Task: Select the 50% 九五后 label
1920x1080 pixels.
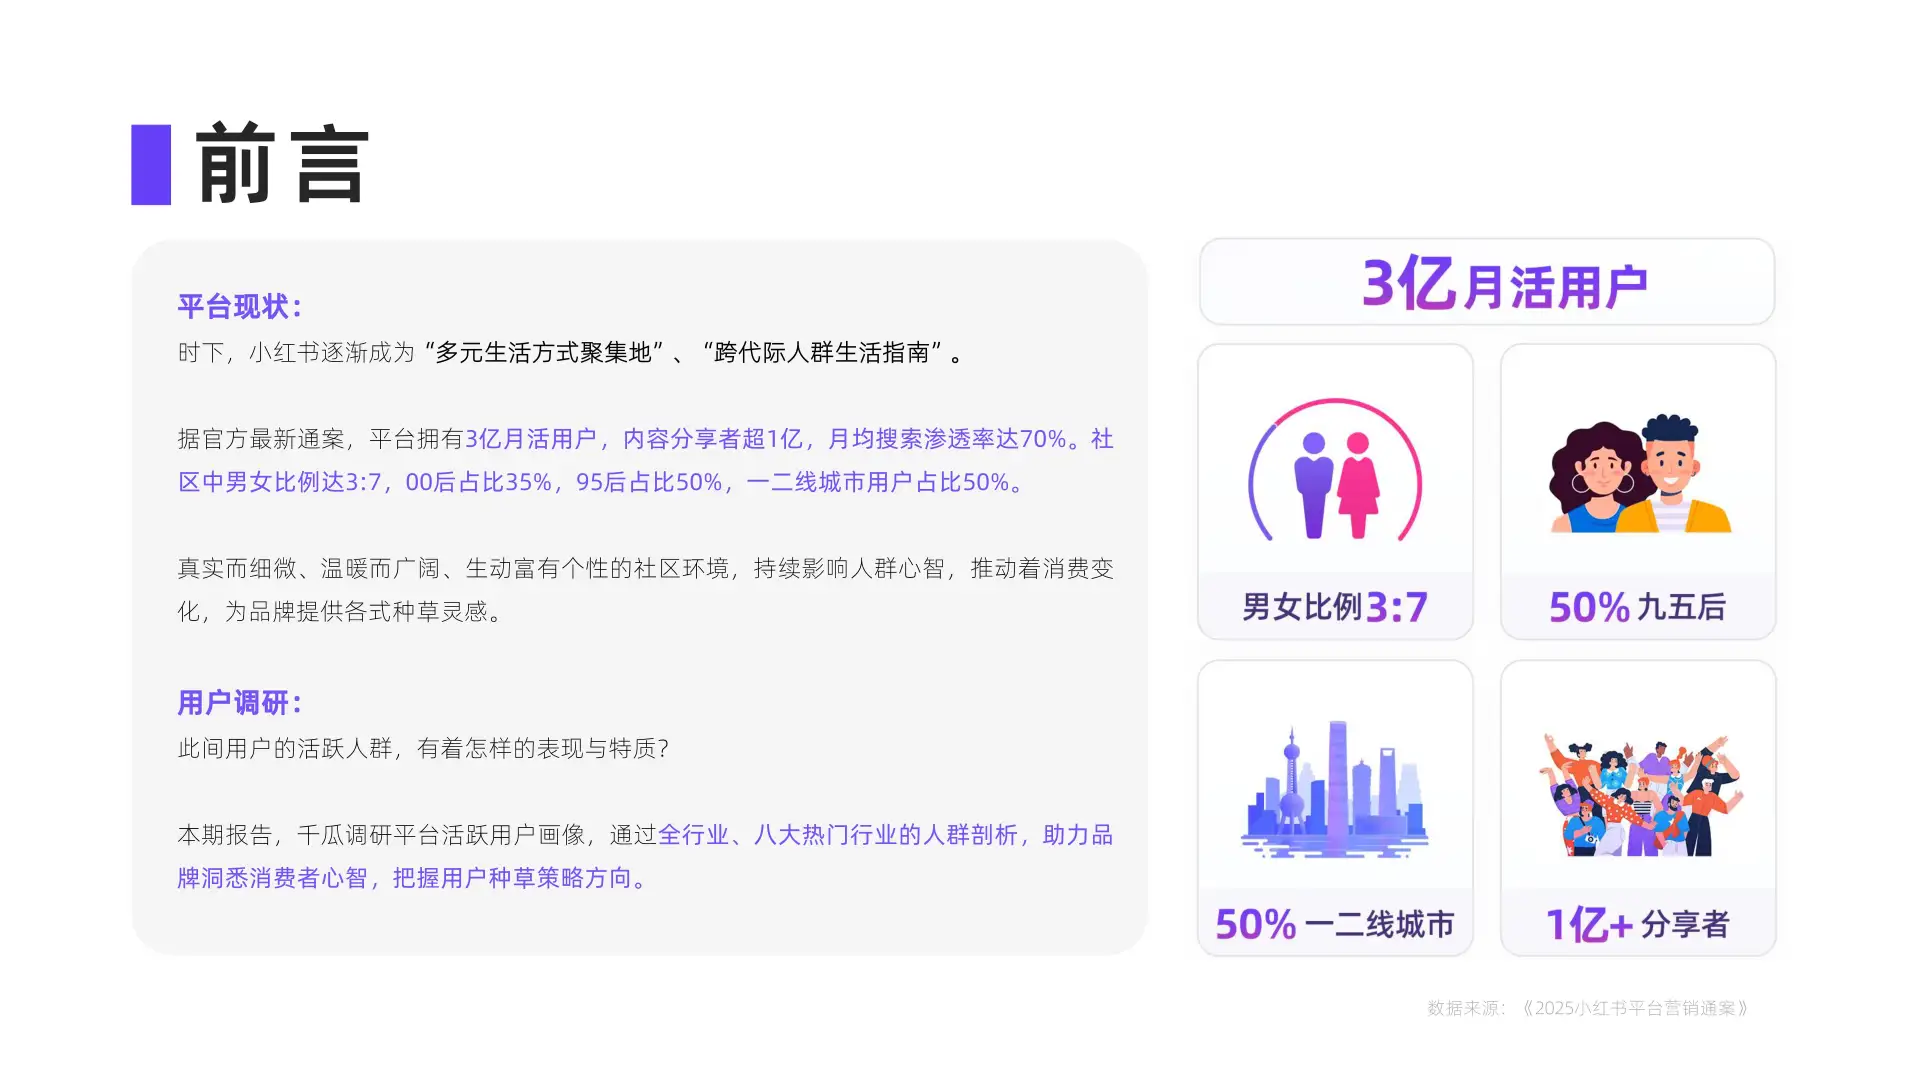Action: (1638, 607)
